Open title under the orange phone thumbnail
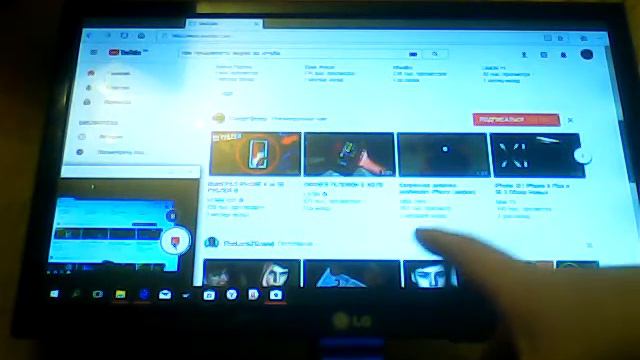Viewport: 640px width, 360px height. tap(247, 187)
